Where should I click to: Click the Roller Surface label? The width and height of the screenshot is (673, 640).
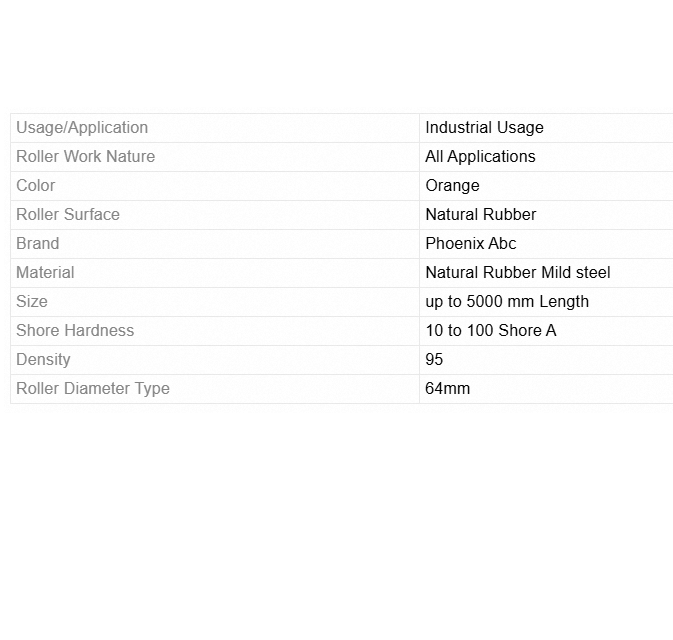(68, 215)
